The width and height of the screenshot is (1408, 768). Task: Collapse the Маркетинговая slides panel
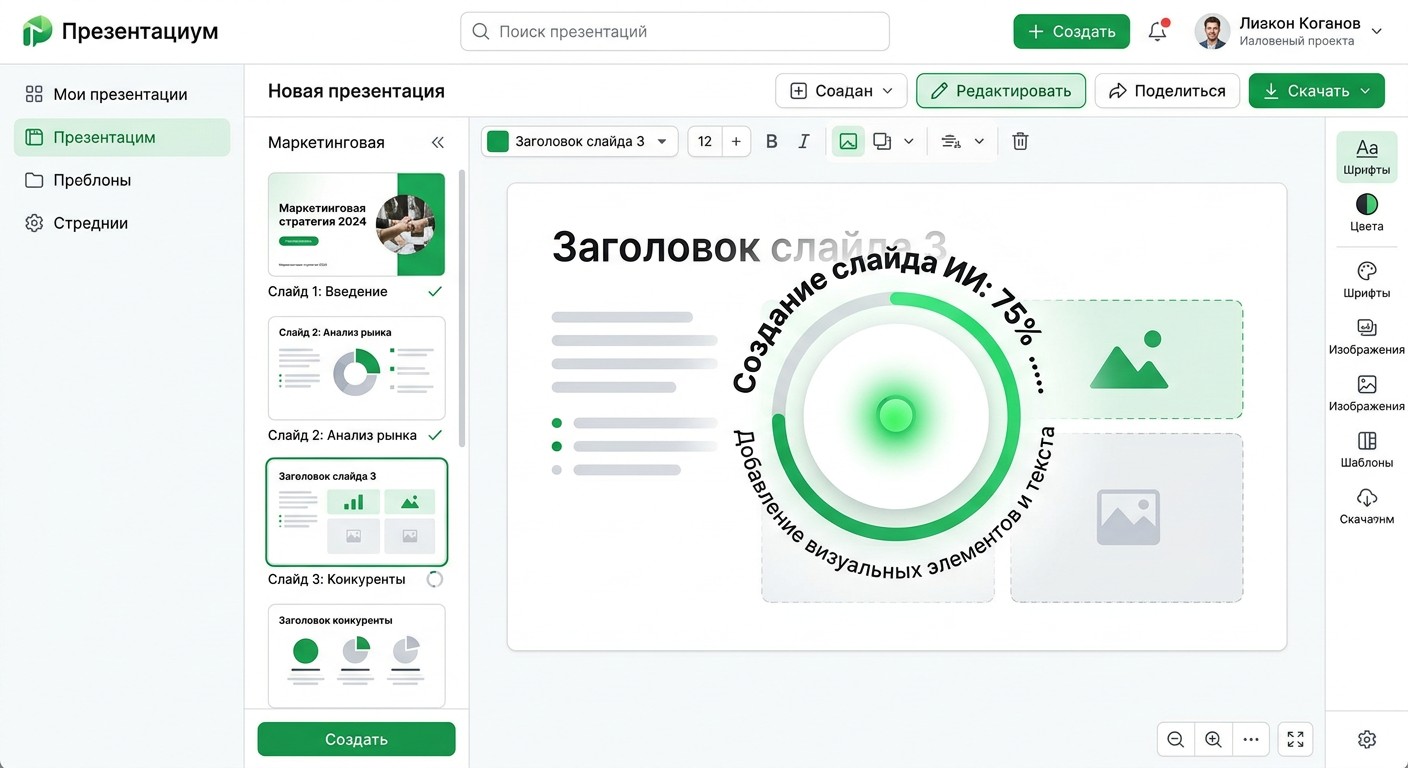[437, 142]
